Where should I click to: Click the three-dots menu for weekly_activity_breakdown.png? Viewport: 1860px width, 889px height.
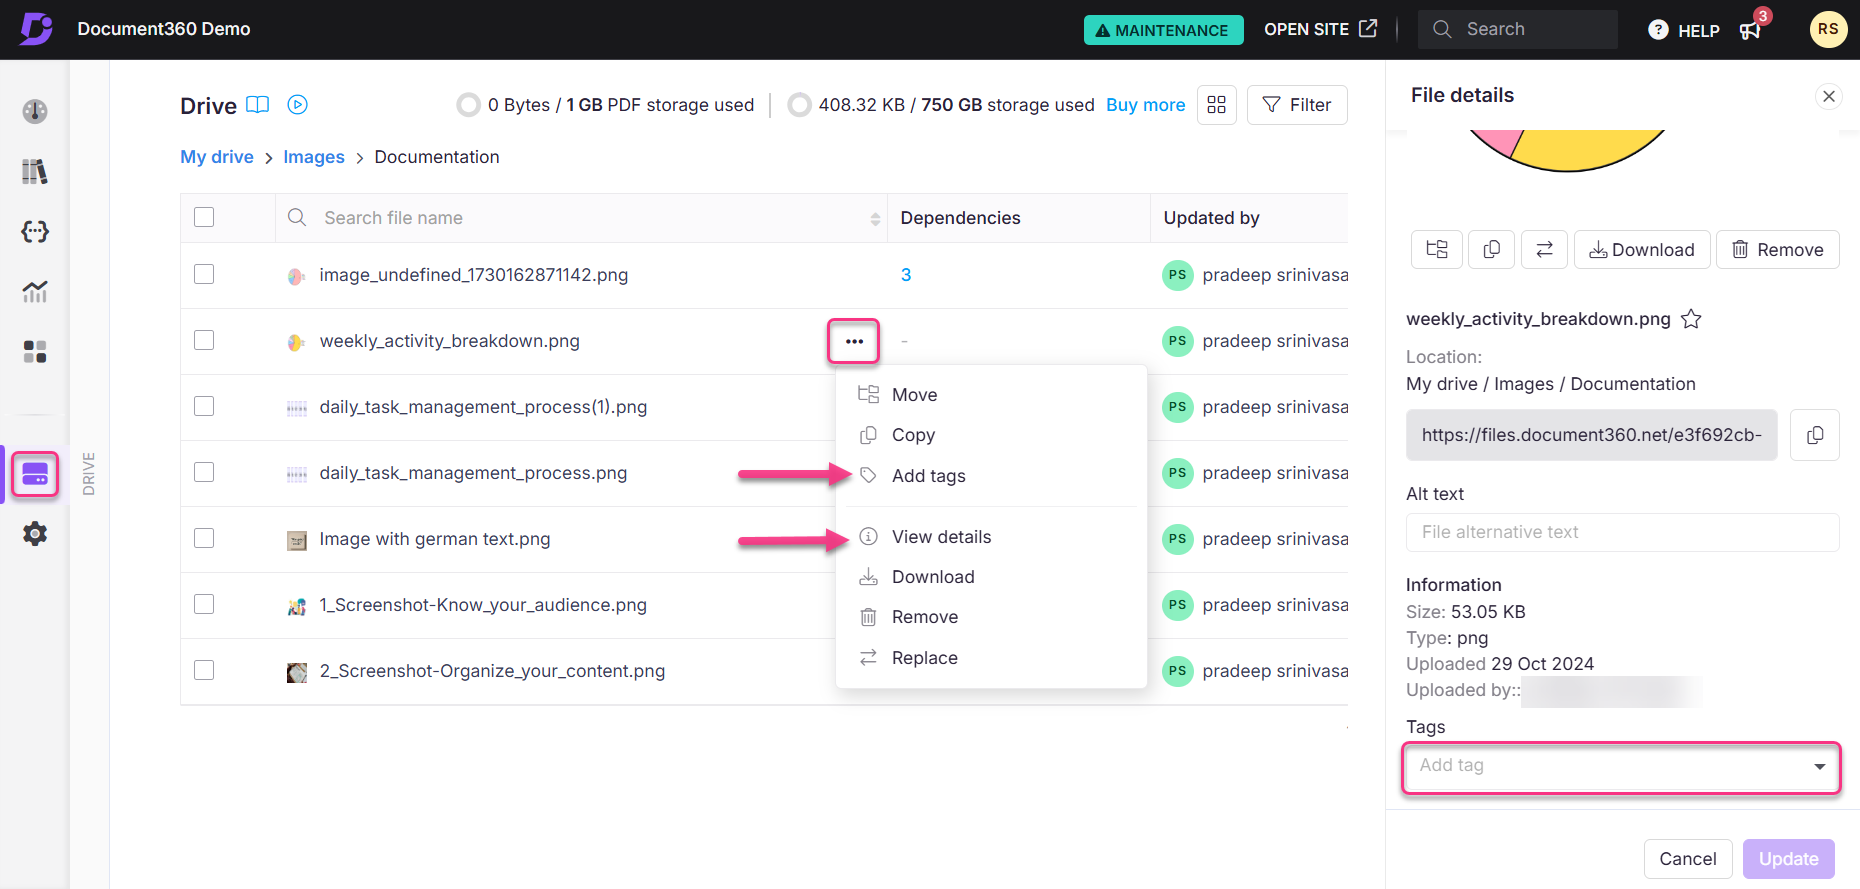point(854,341)
